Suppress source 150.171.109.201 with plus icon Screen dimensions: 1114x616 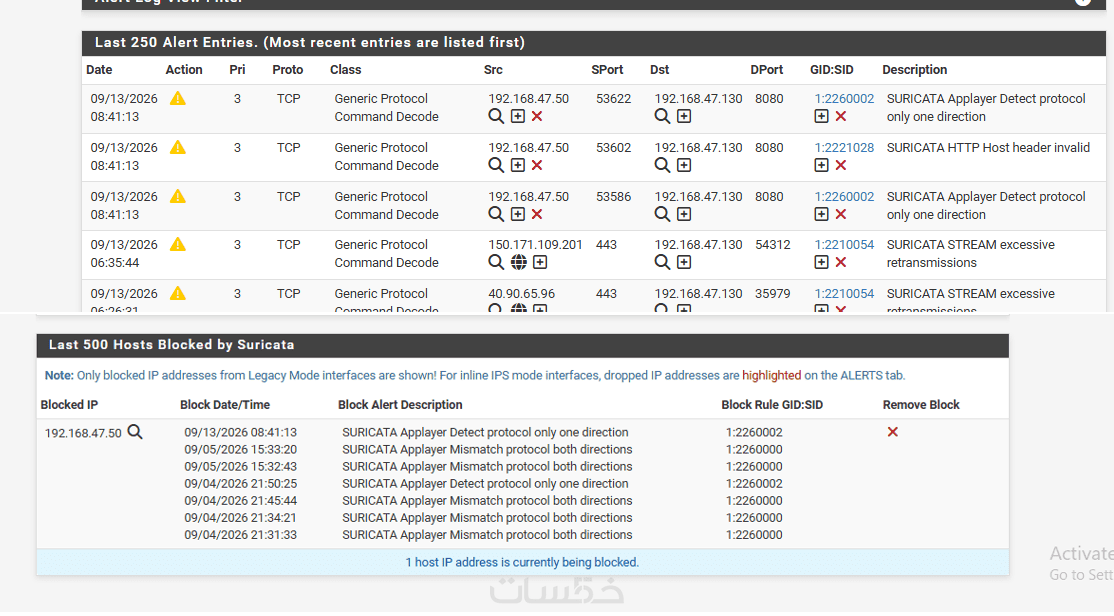[540, 263]
